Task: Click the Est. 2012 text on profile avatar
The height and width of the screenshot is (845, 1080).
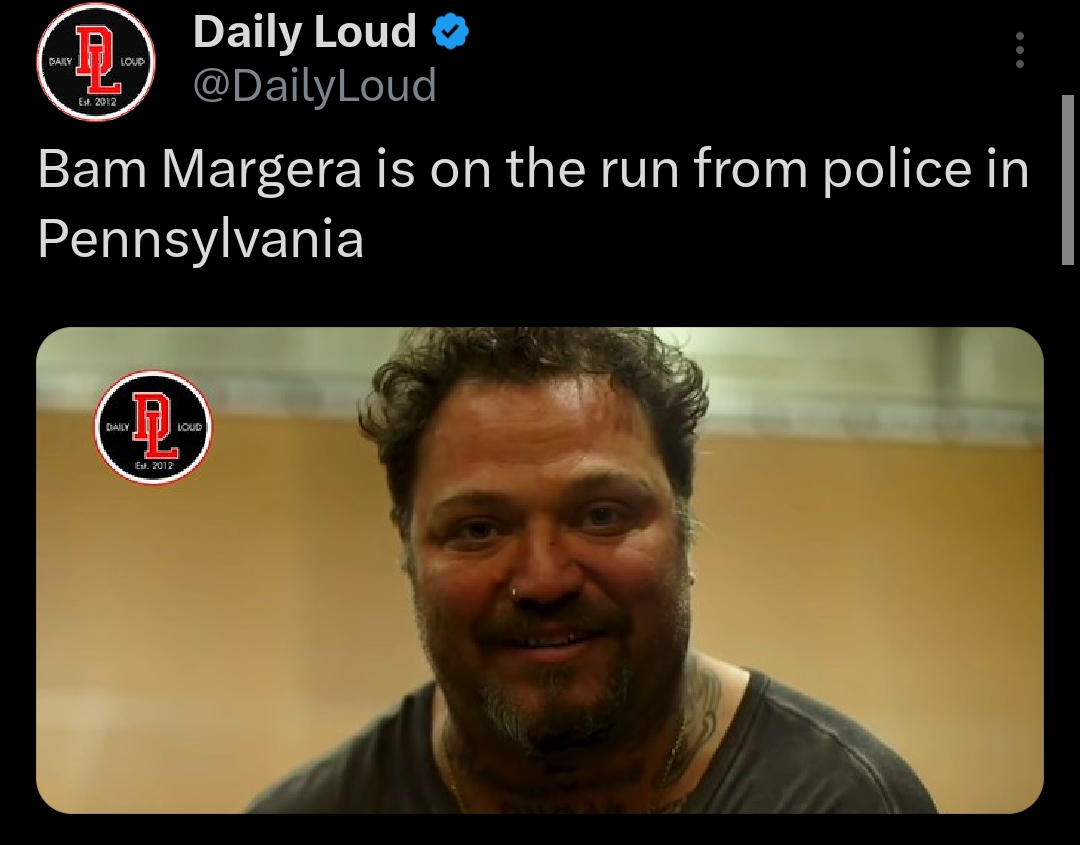Action: (x=97, y=103)
